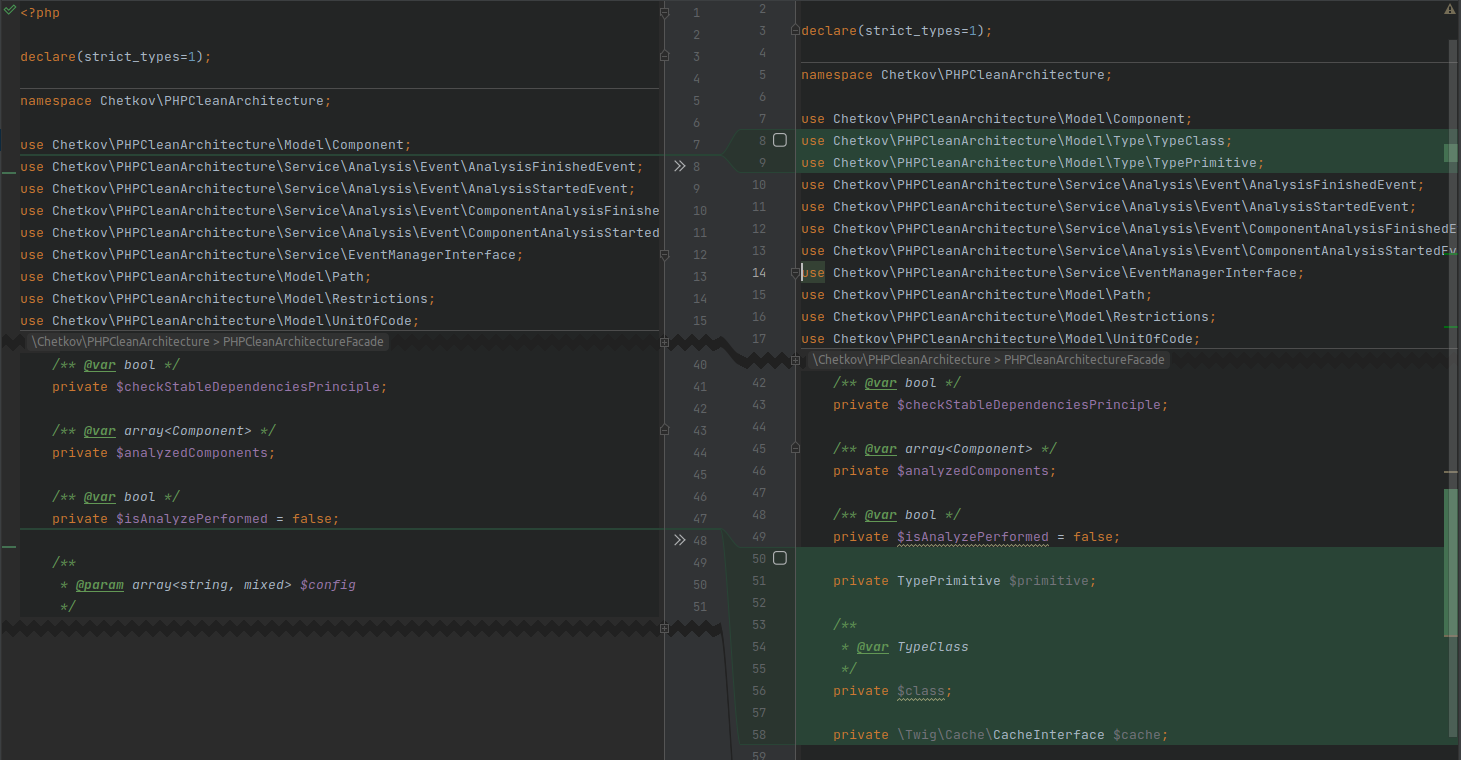Collapse the fold marker at left line 43
The width and height of the screenshot is (1461, 760).
(664, 431)
